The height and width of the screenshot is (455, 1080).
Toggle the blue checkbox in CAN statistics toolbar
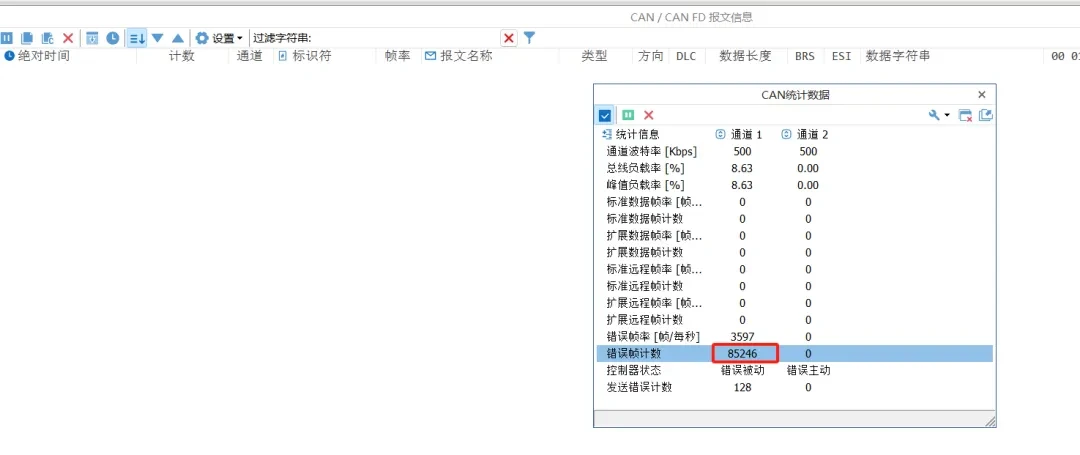coord(605,116)
